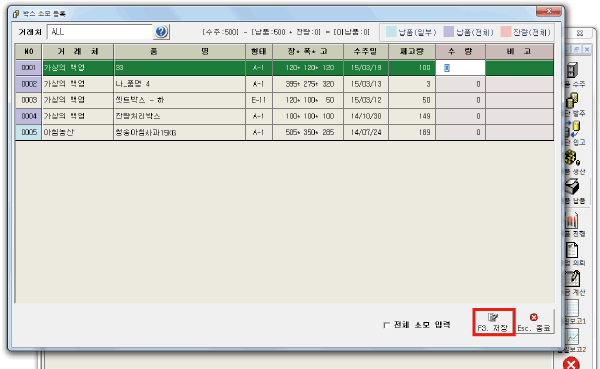The image size is (600, 369).
Task: Toggle the 전체 소모 입력 checkbox
Action: (x=386, y=325)
